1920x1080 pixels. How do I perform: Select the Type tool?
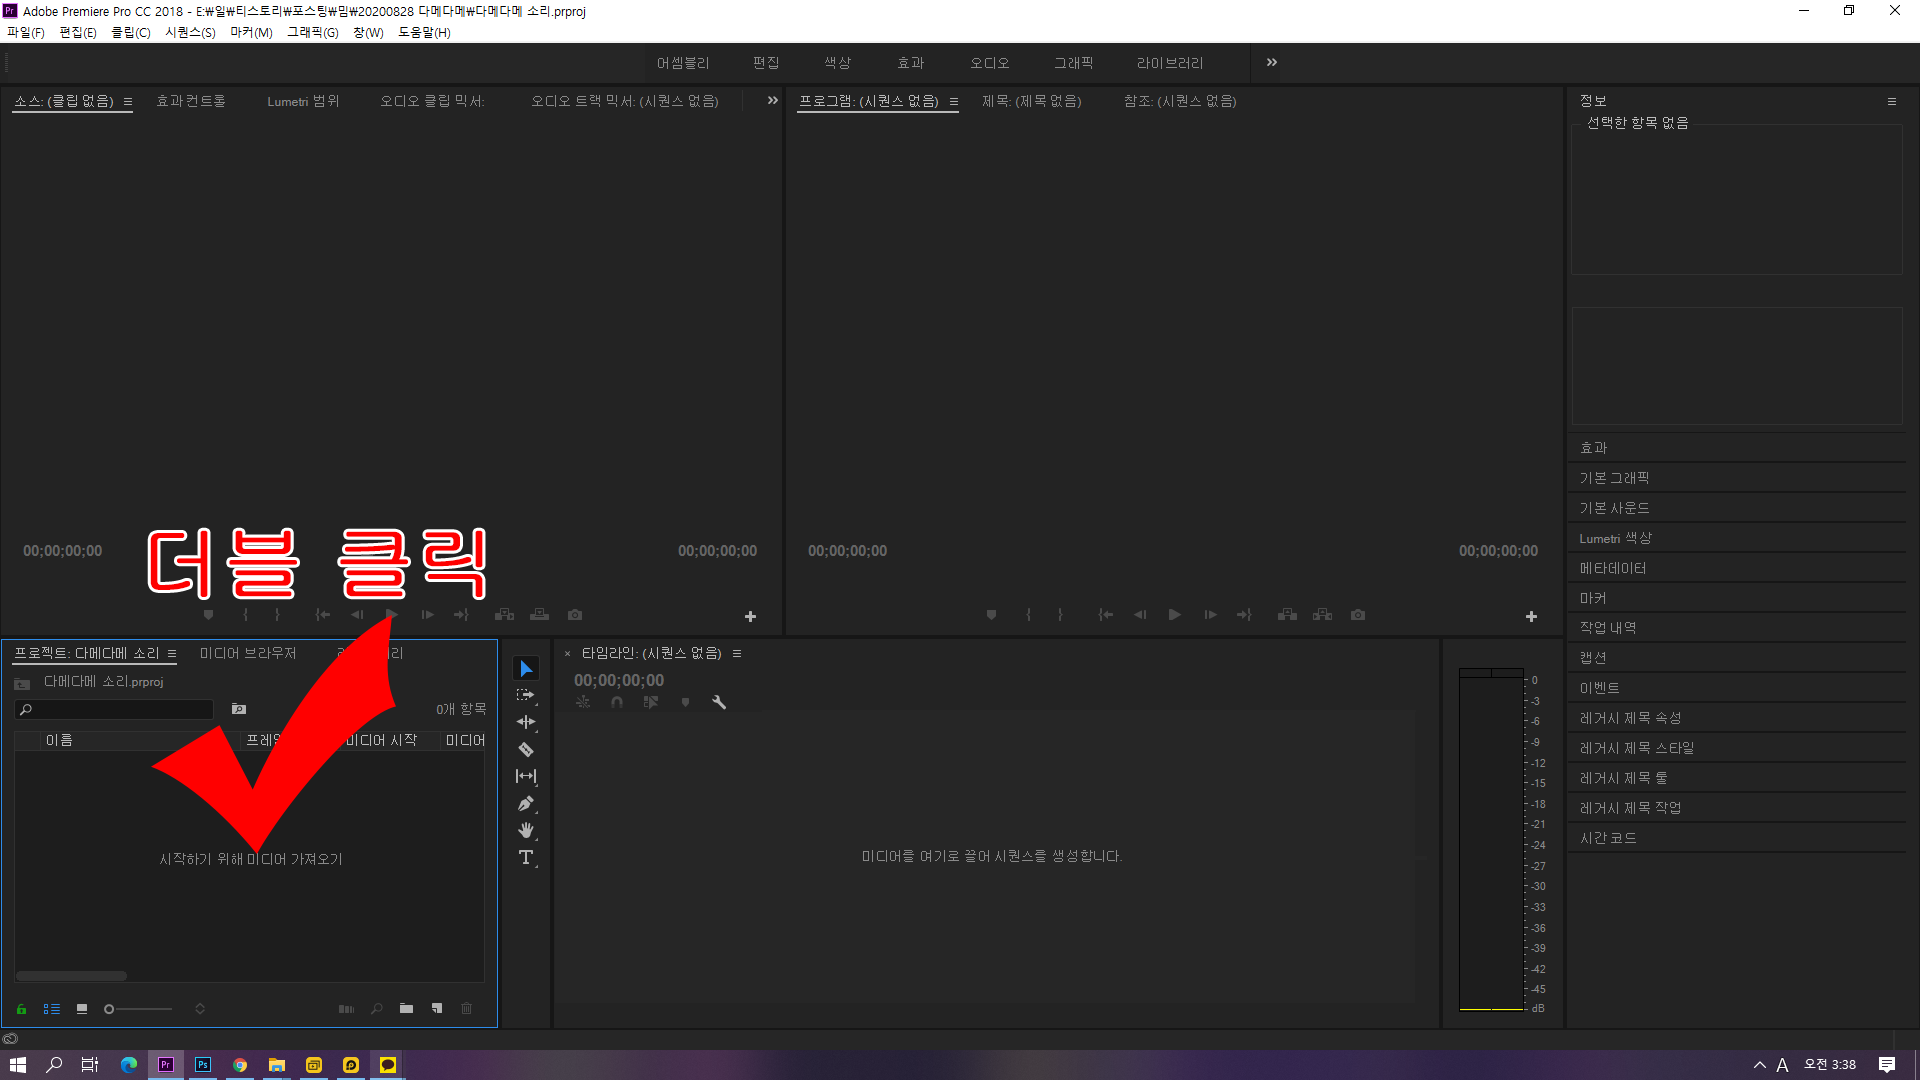click(x=526, y=857)
